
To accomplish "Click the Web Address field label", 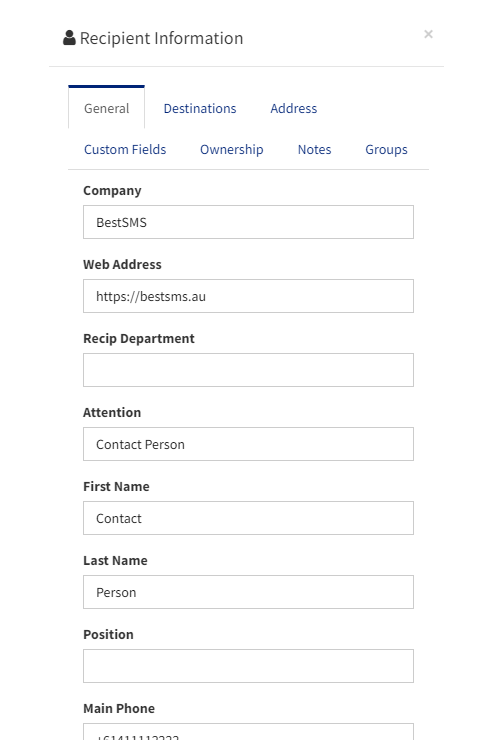I will click(122, 264).
